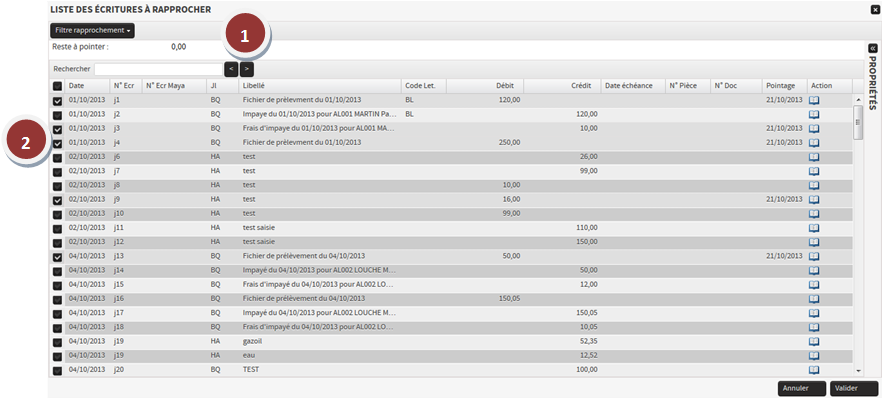Open the action book icon for entry j8
The height and width of the screenshot is (398, 882).
click(x=813, y=185)
